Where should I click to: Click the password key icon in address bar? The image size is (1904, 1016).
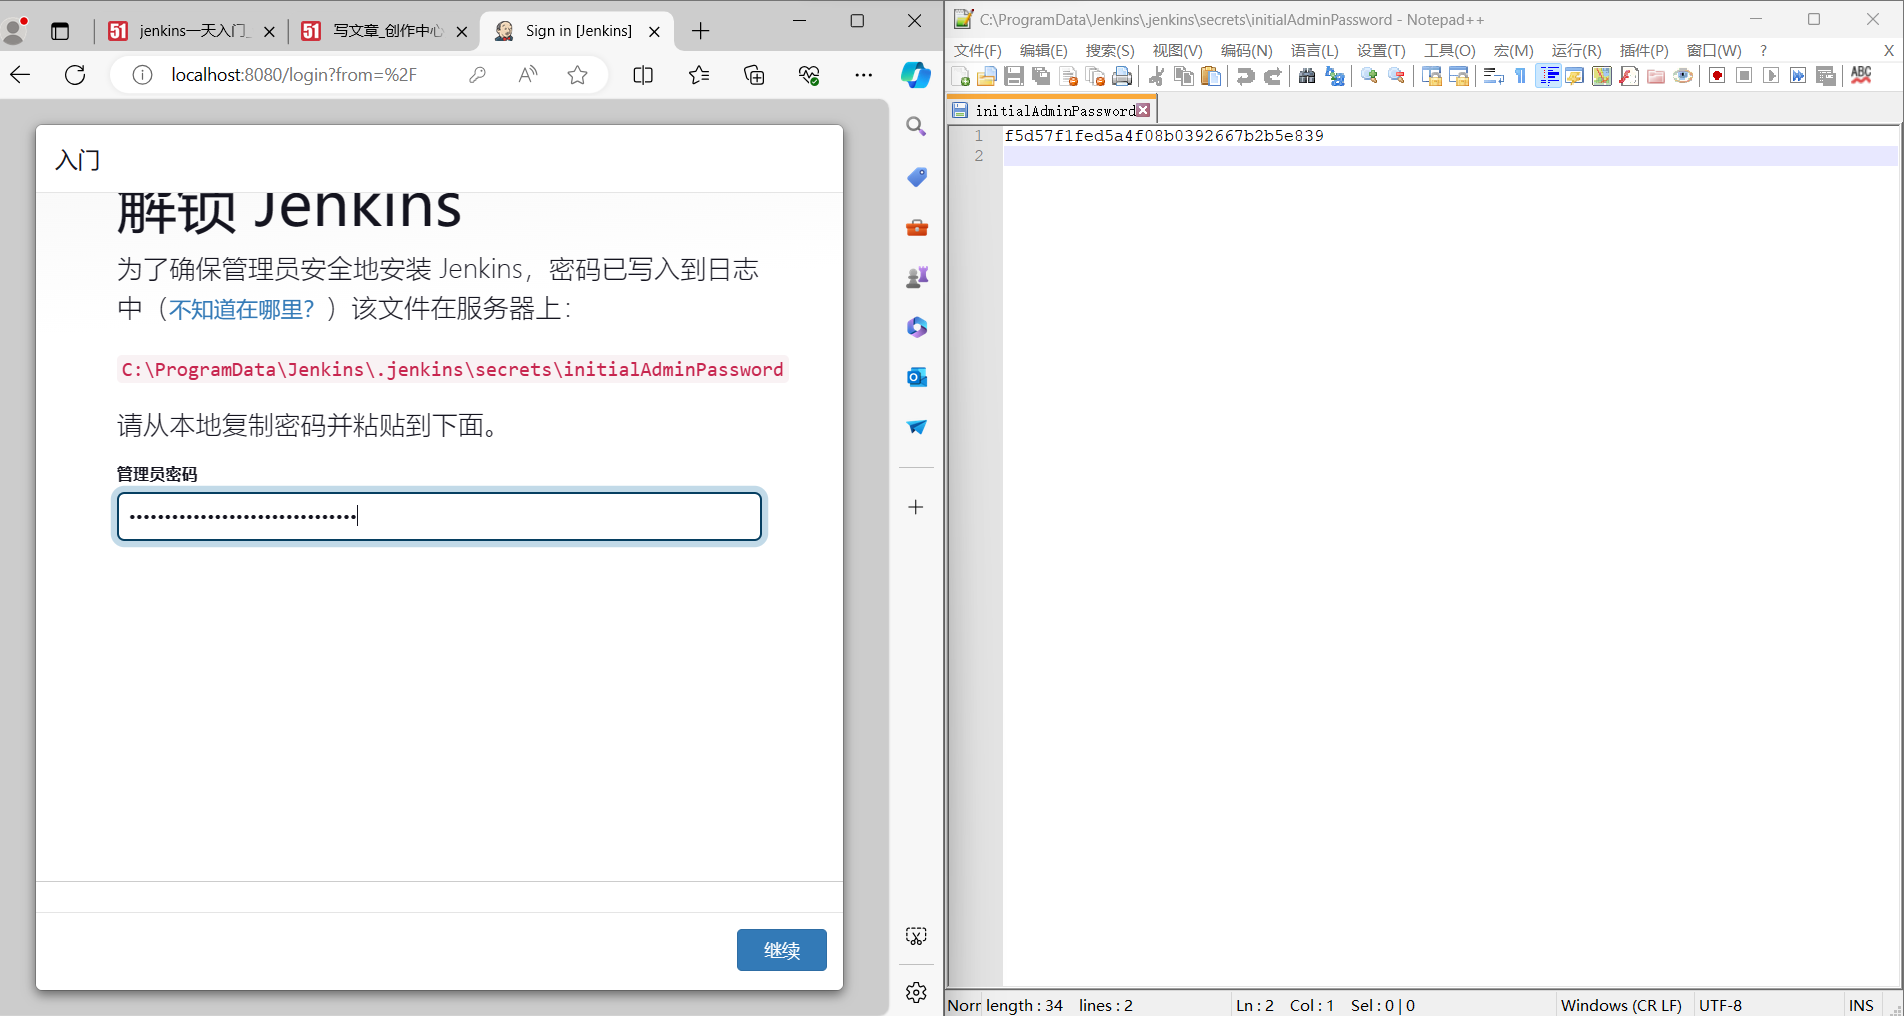pyautogui.click(x=477, y=75)
